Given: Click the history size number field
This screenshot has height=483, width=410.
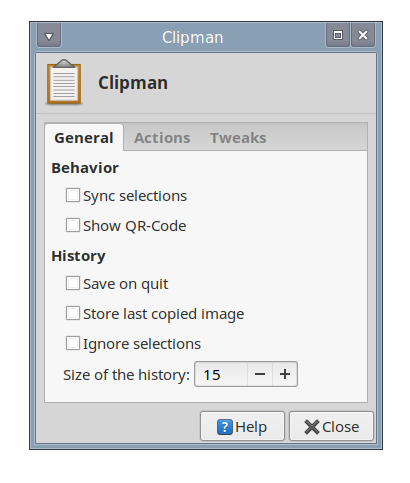Looking at the screenshot, I should tap(221, 374).
